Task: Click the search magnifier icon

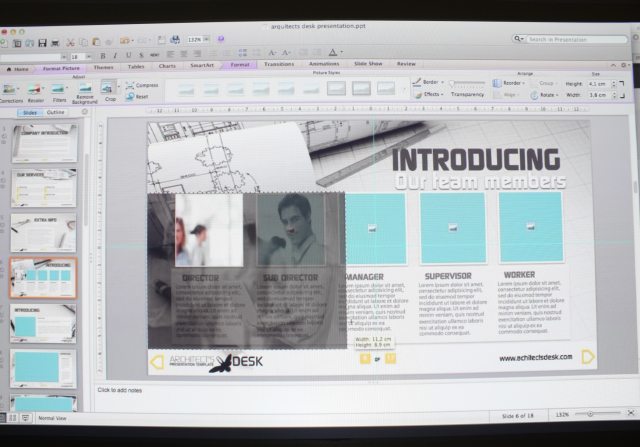Action: pos(518,39)
